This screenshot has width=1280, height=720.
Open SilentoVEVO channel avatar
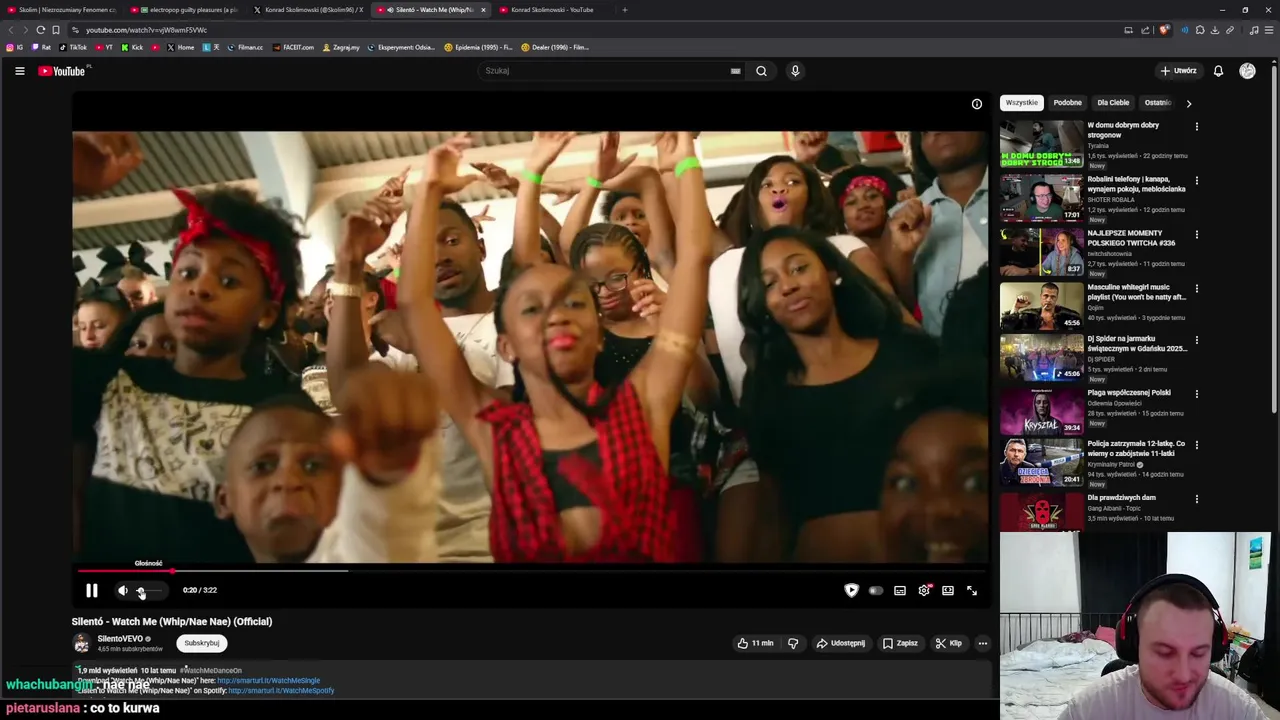point(81,643)
